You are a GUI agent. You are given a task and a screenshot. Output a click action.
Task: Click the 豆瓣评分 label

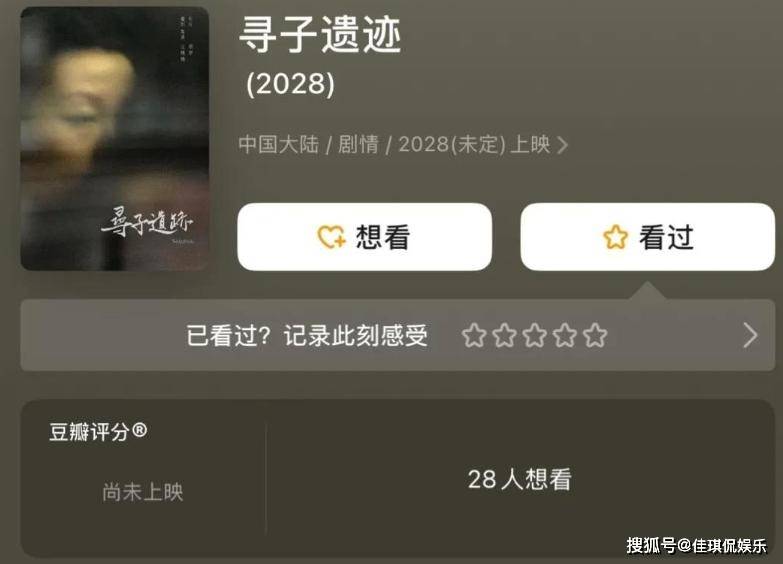[x=90, y=432]
